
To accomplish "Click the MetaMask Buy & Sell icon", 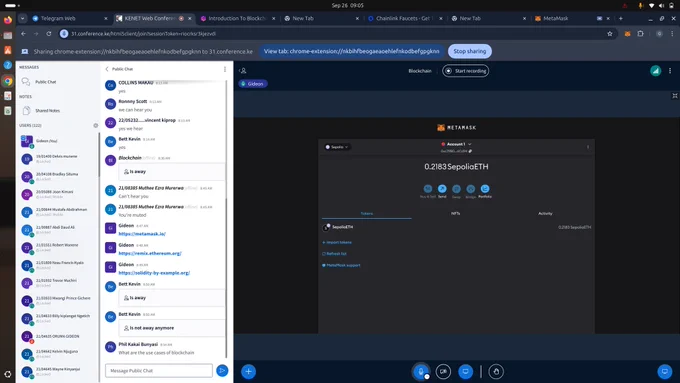I will (x=428, y=189).
